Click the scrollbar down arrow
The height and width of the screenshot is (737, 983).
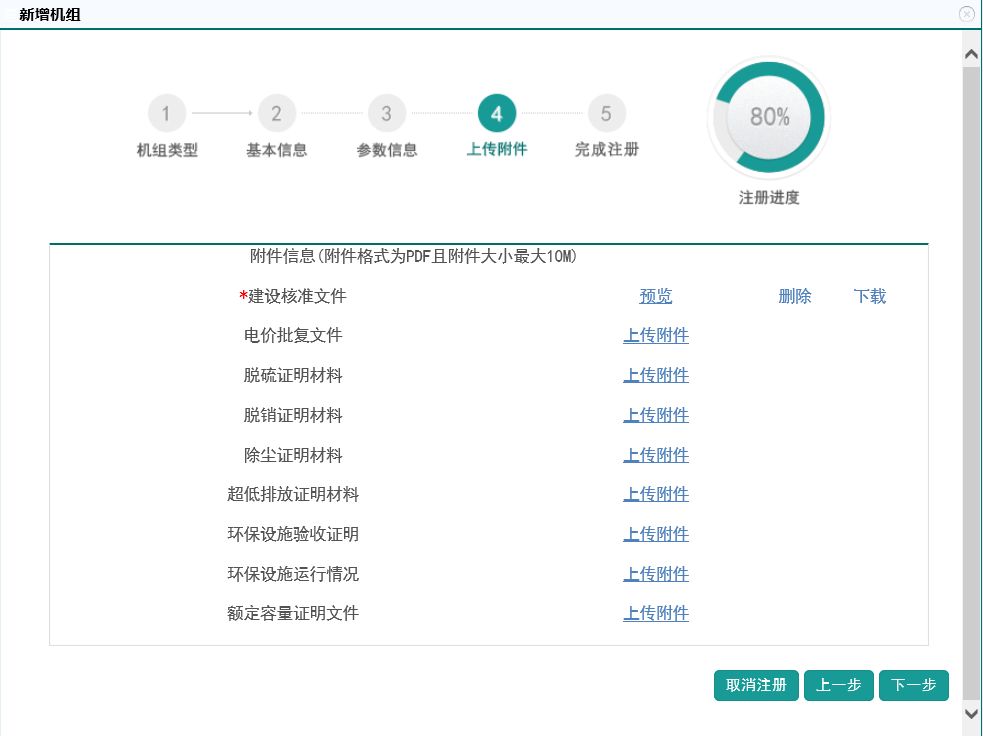[x=971, y=713]
